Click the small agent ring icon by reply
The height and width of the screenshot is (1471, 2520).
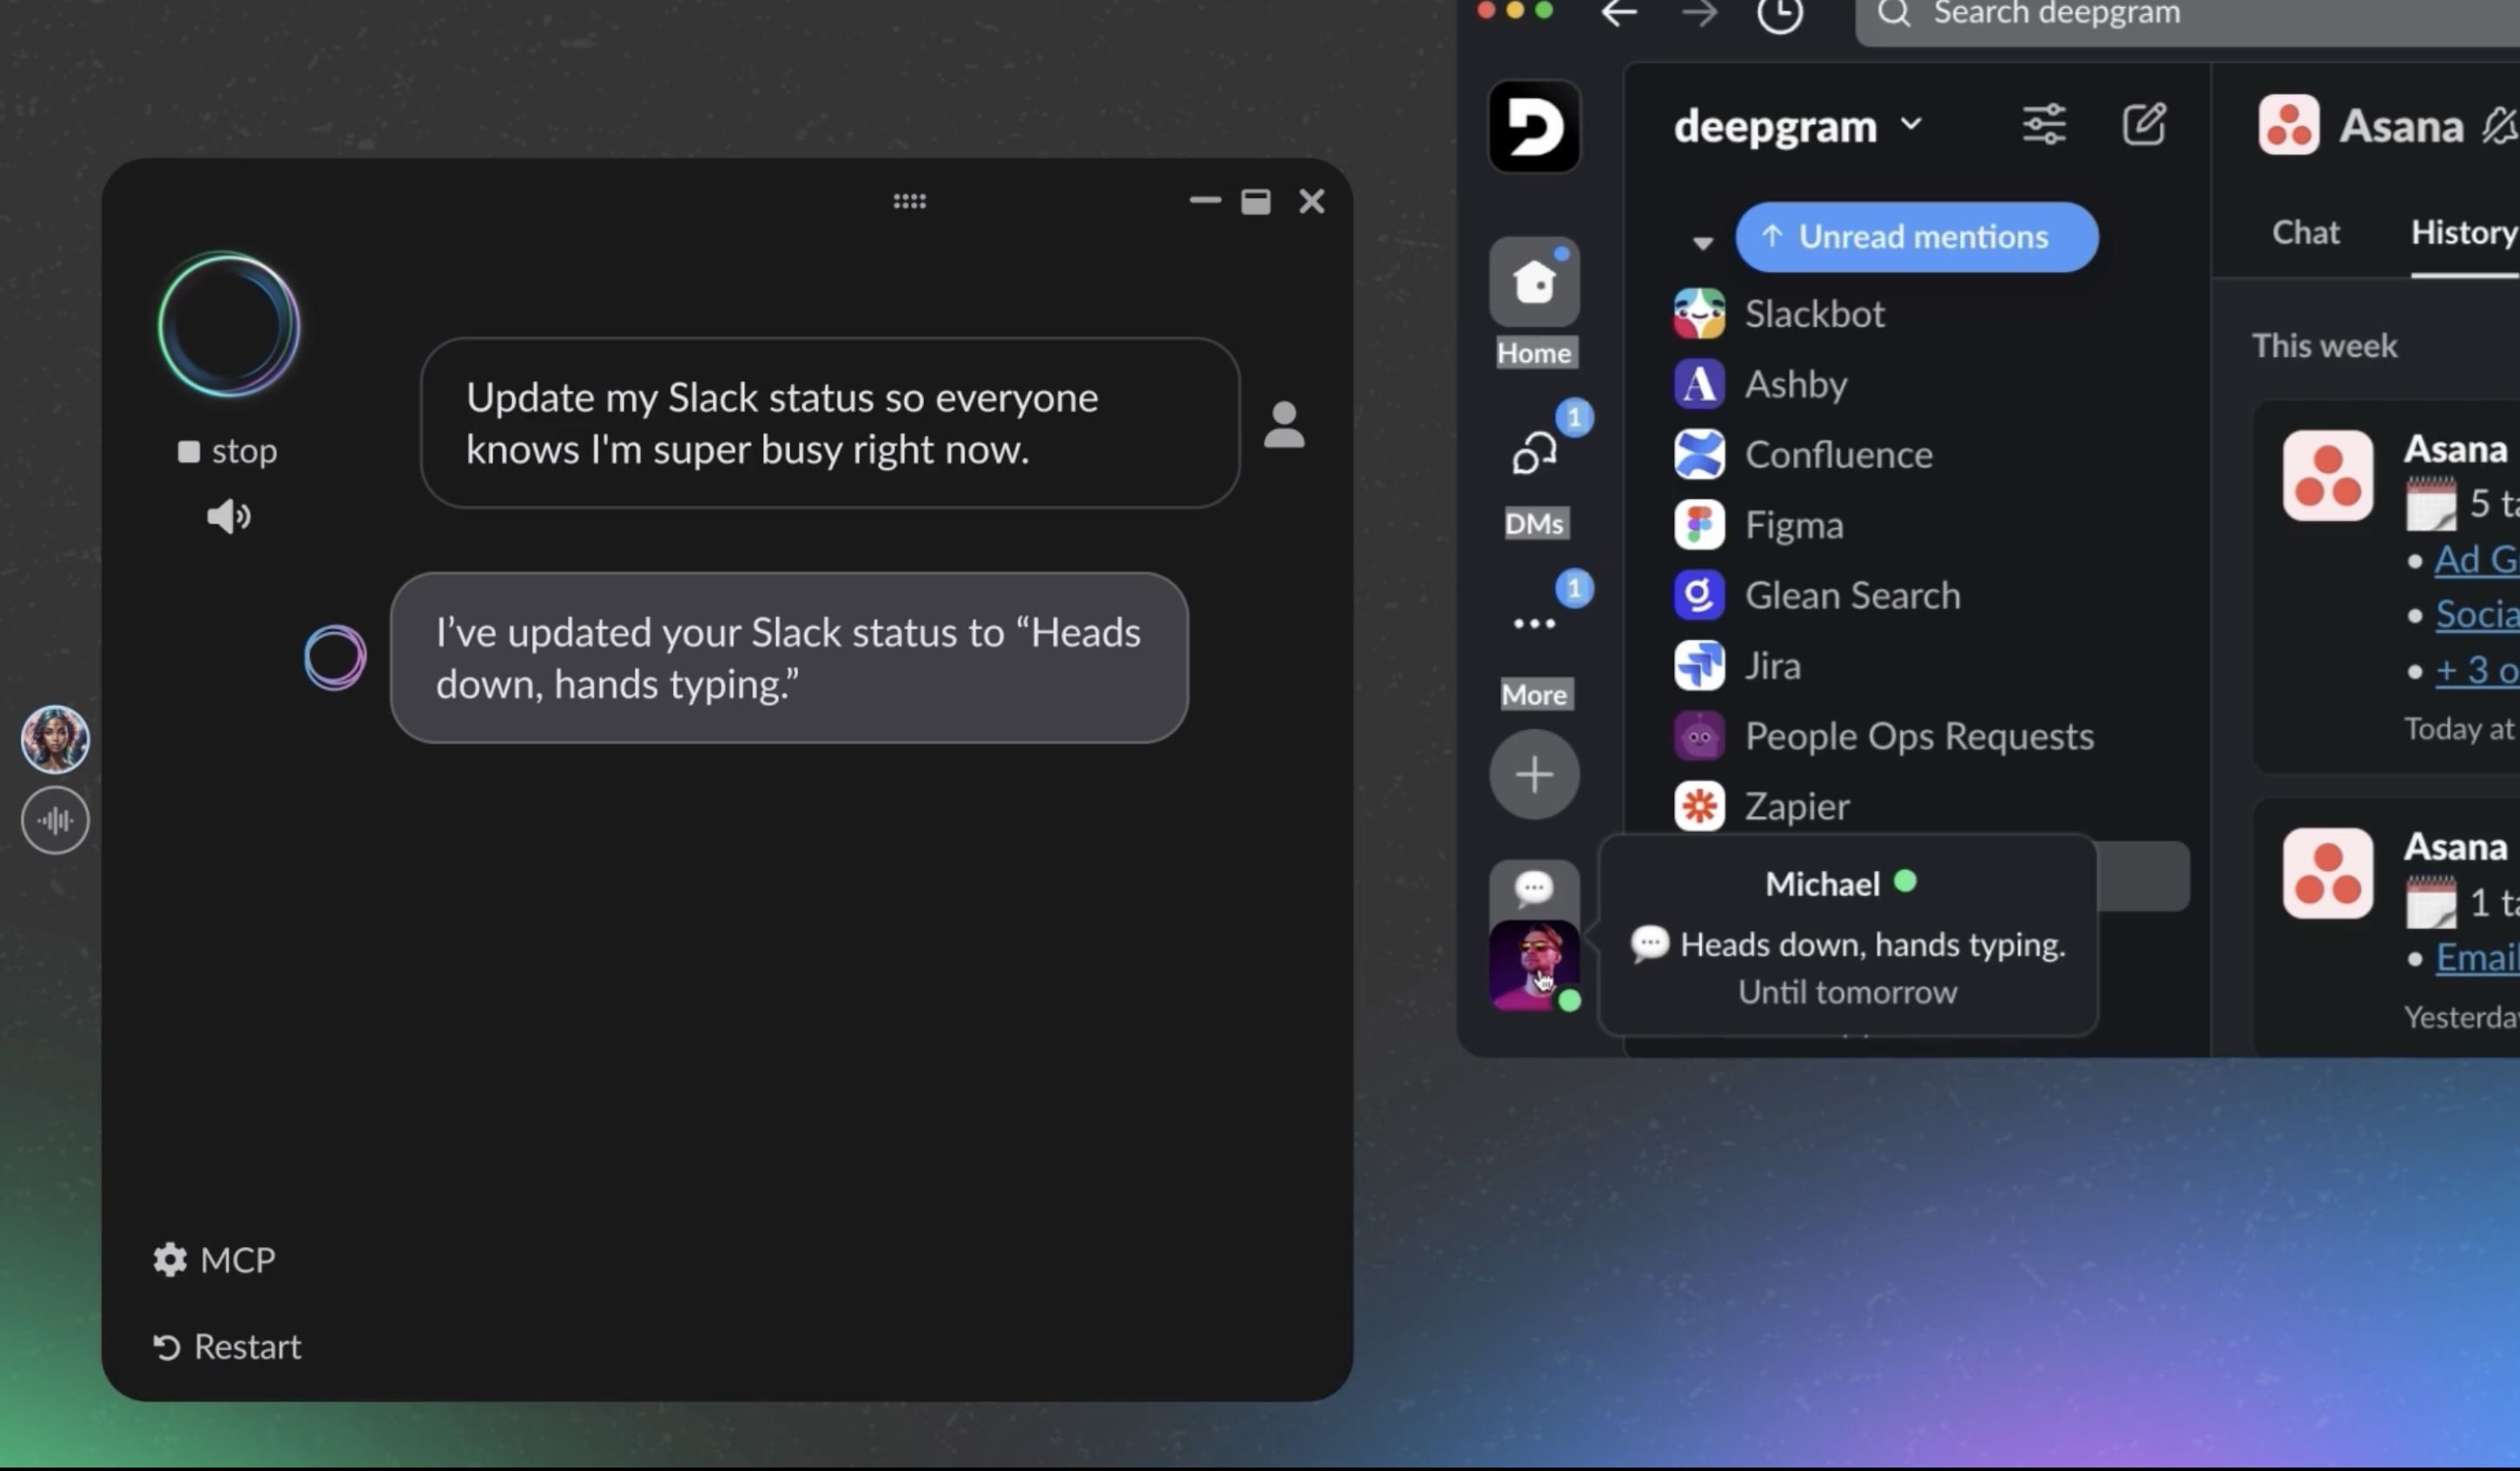click(x=335, y=657)
